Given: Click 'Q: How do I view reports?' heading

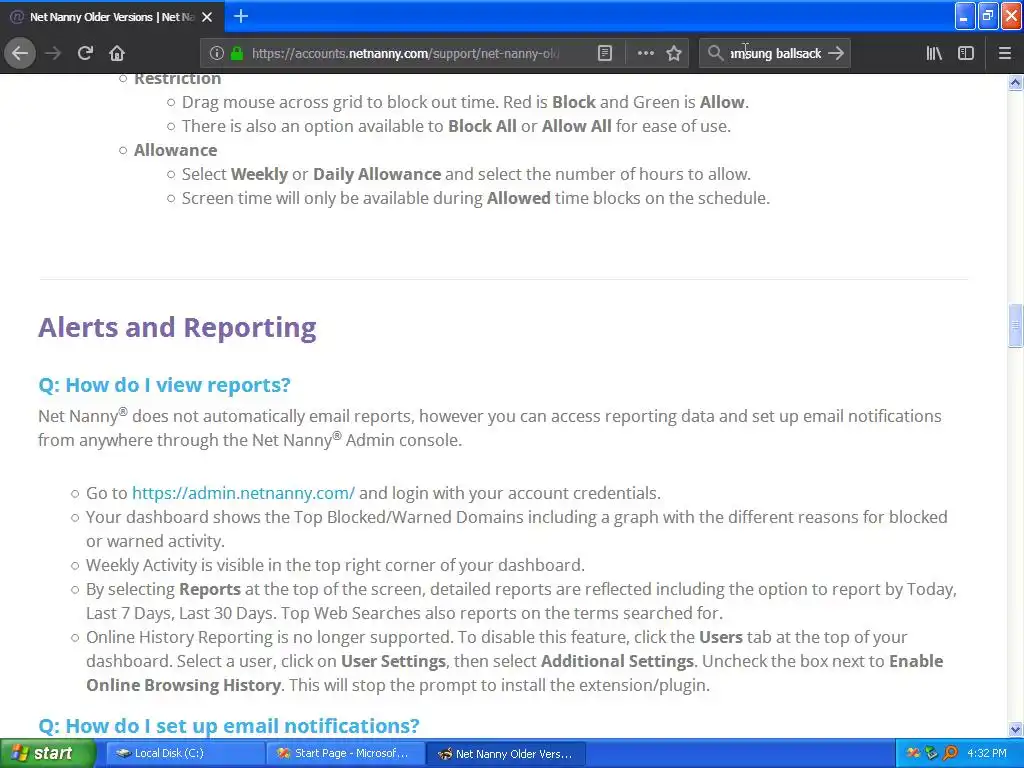Looking at the screenshot, I should tap(165, 385).
